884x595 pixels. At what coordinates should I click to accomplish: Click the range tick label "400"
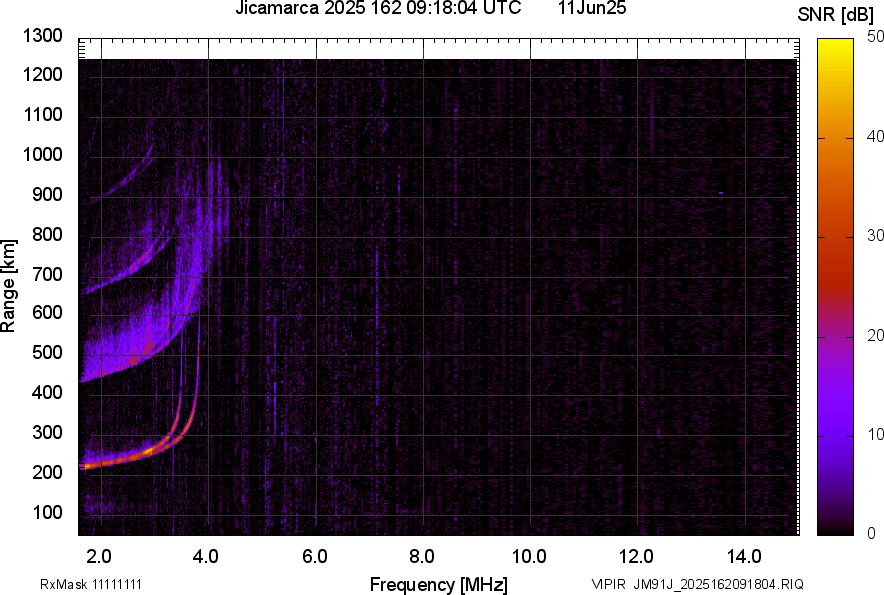47,392
